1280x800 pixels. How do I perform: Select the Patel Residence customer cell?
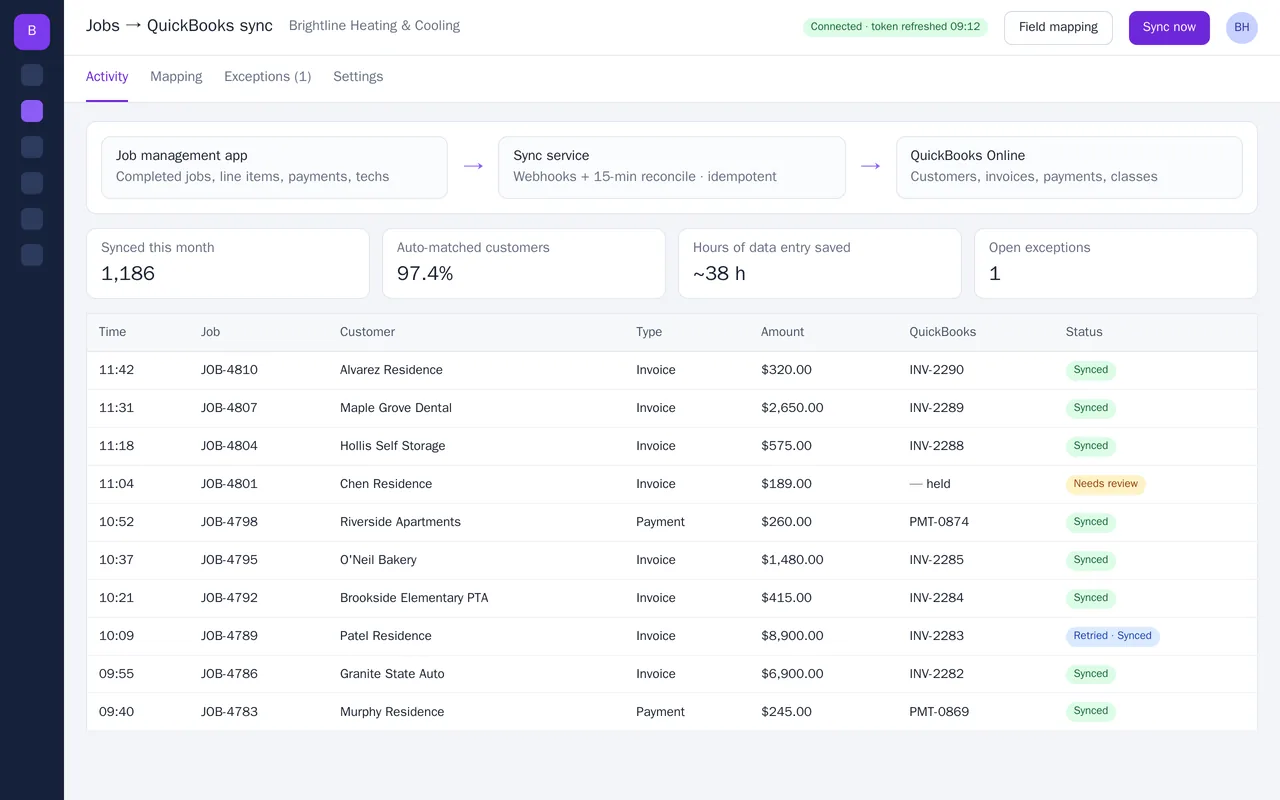coord(386,636)
